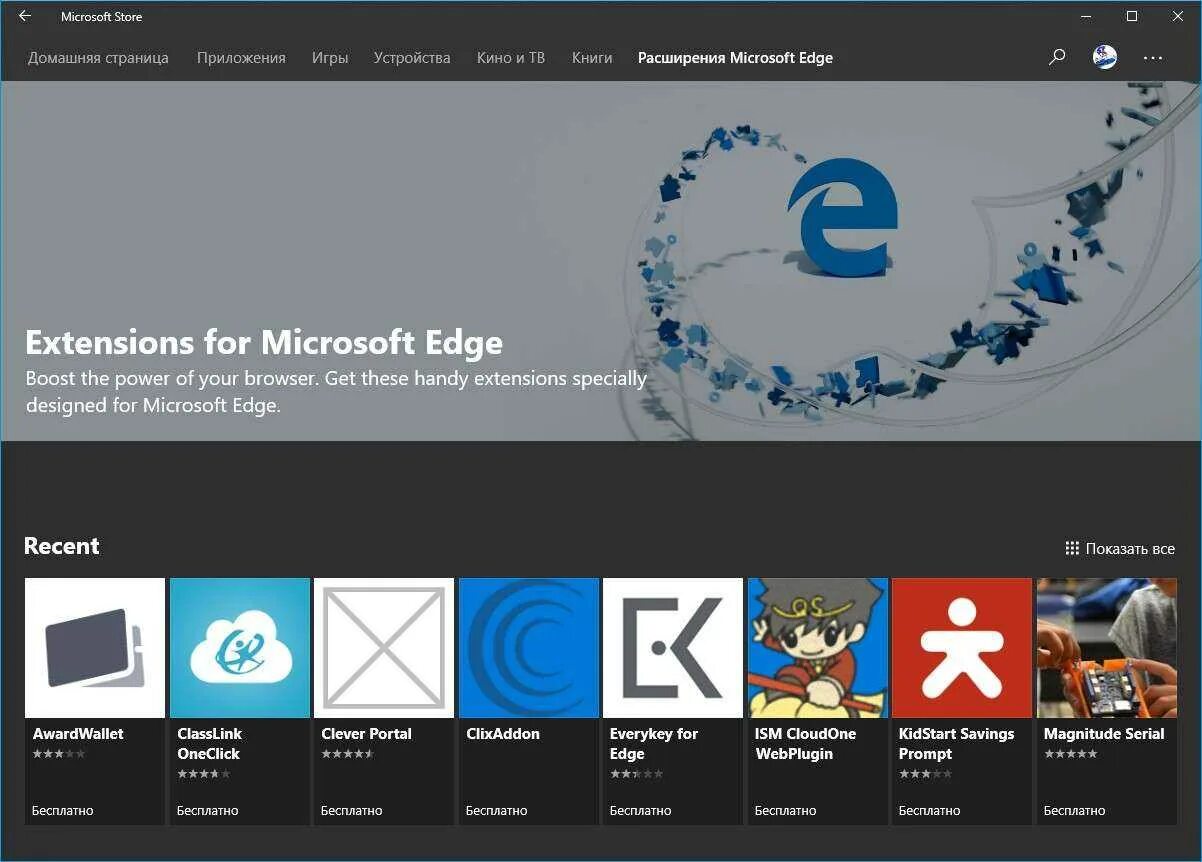Image resolution: width=1202 pixels, height=862 pixels.
Task: Open the Устройства tab
Action: pos(412,58)
